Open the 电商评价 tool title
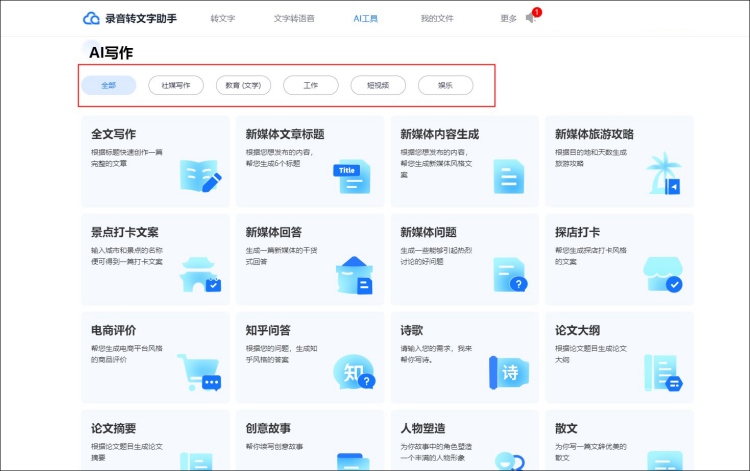Image resolution: width=750 pixels, height=471 pixels. [113, 330]
